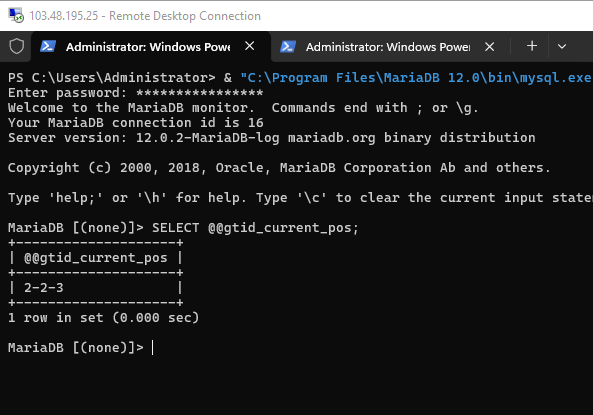The width and height of the screenshot is (593, 415).
Task: Click the shield icon left of tabs
Action: point(17,47)
